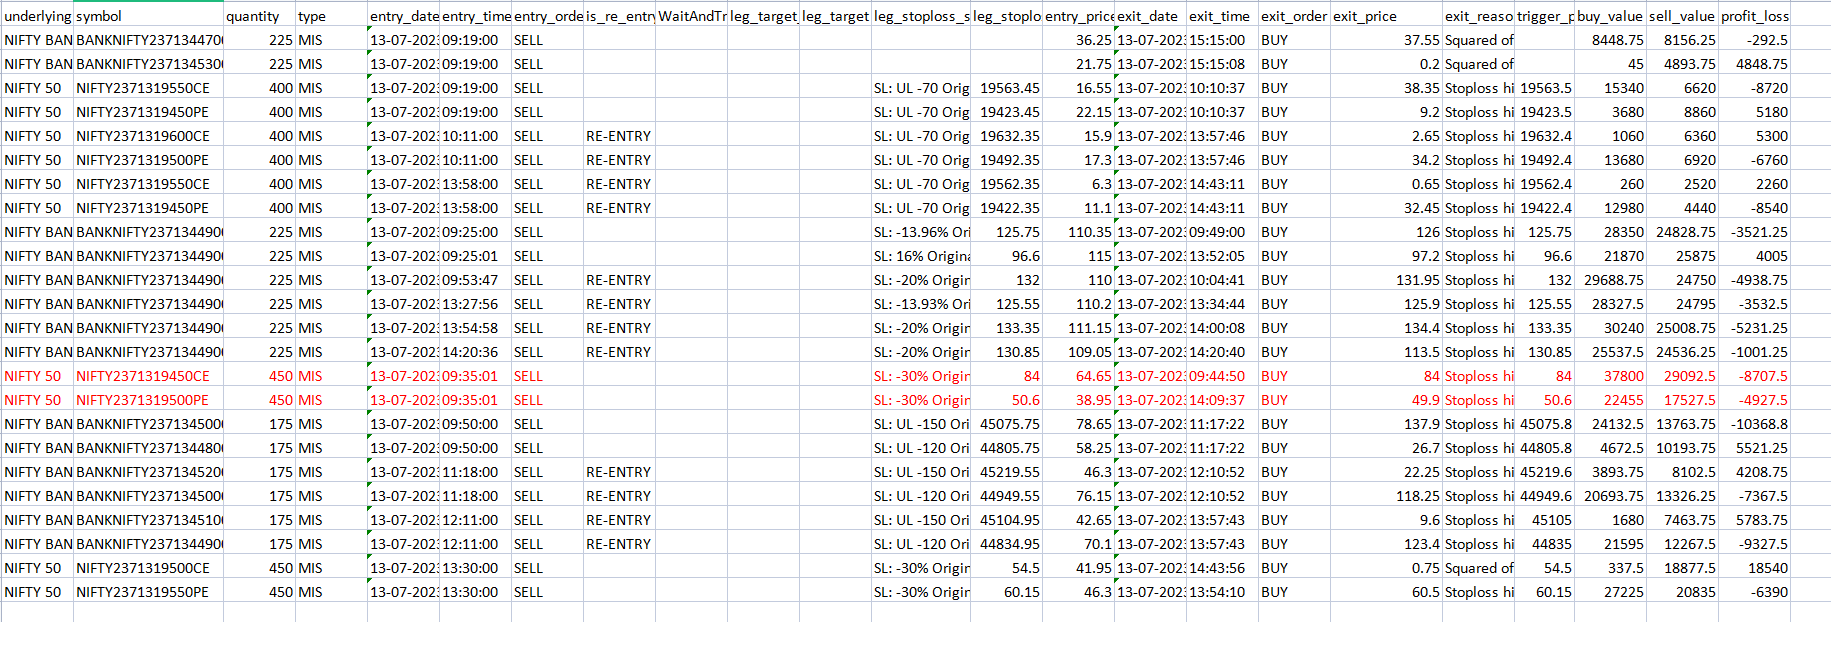Click profit_loss cell 5783.75

coord(1754,520)
